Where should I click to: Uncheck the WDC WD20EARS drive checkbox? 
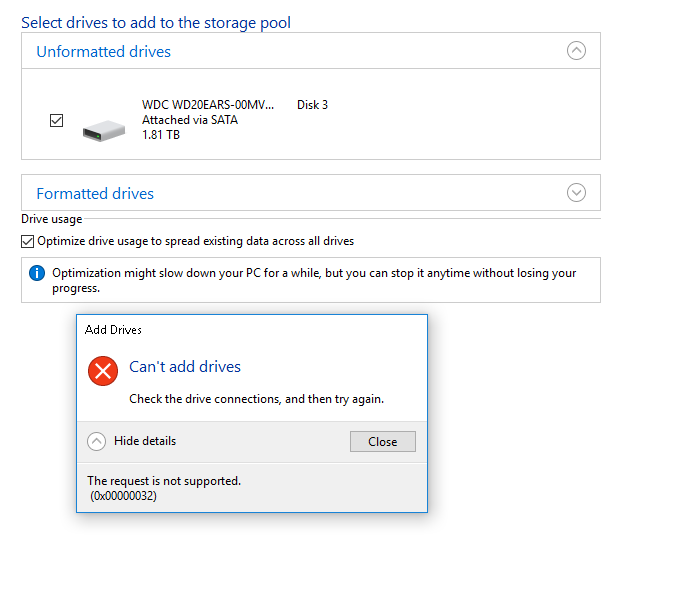(x=57, y=120)
